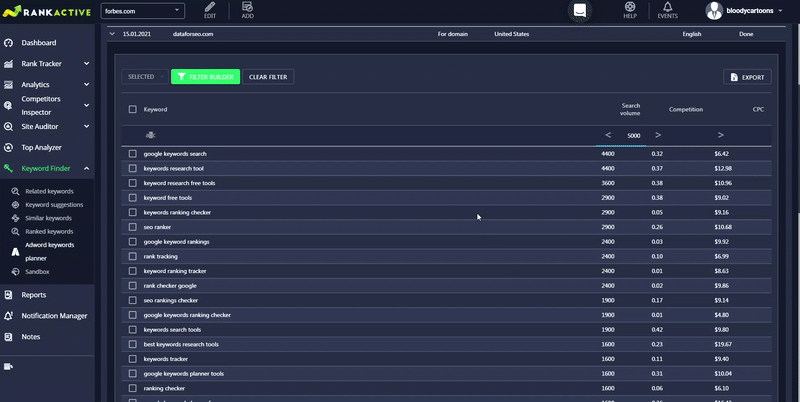The image size is (800, 402).
Task: Open the Help lifebuoy icon
Action: coord(630,7)
